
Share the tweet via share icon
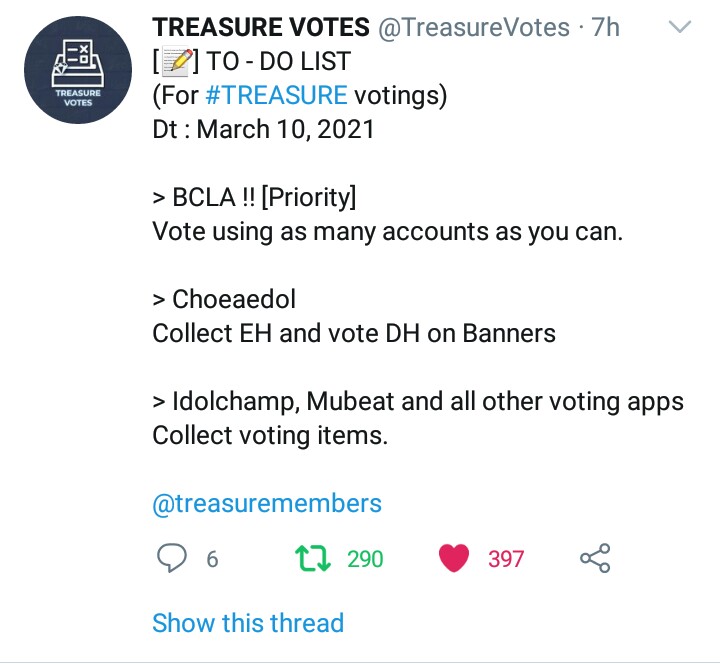[x=595, y=558]
